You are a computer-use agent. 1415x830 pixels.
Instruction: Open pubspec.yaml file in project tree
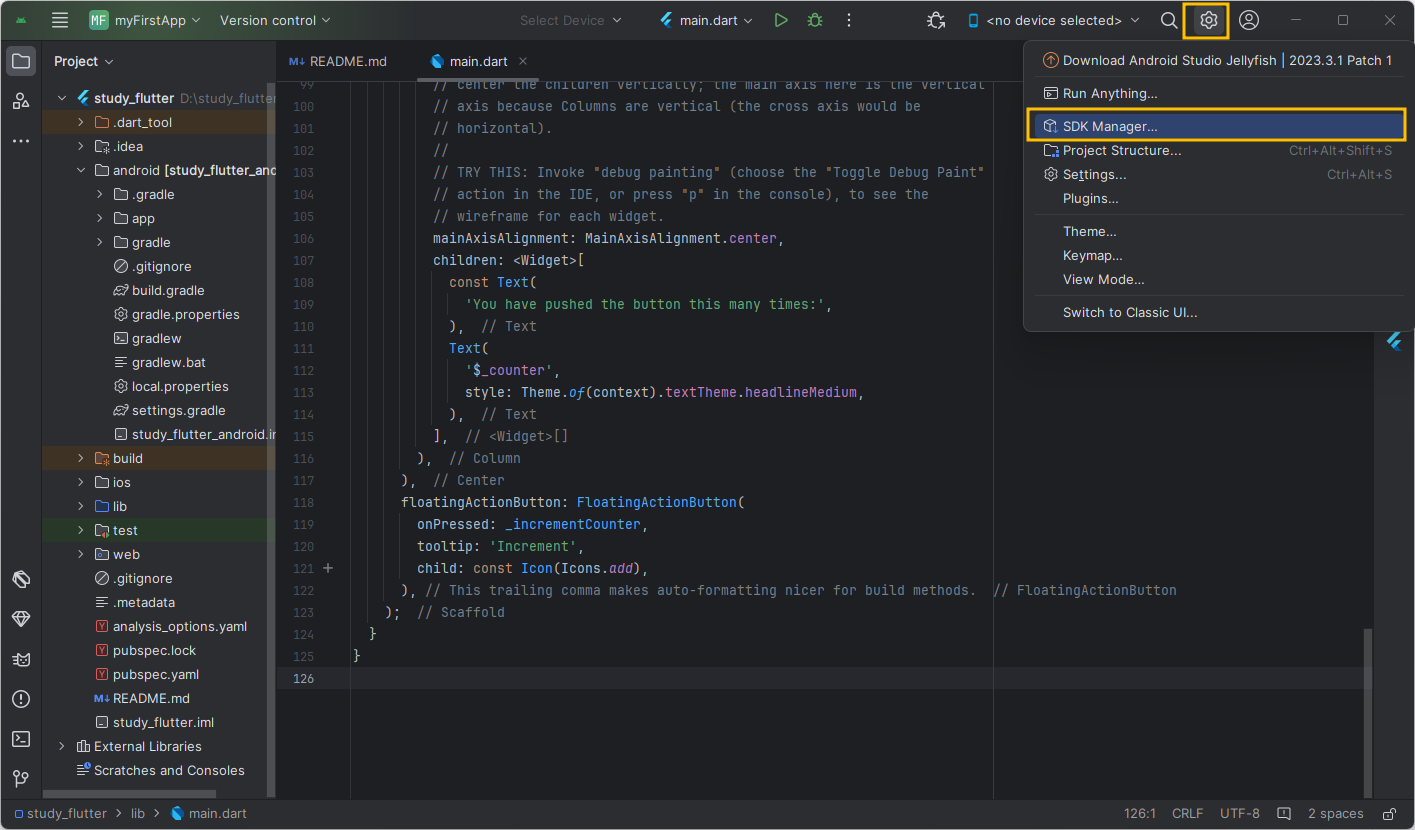click(x=156, y=674)
